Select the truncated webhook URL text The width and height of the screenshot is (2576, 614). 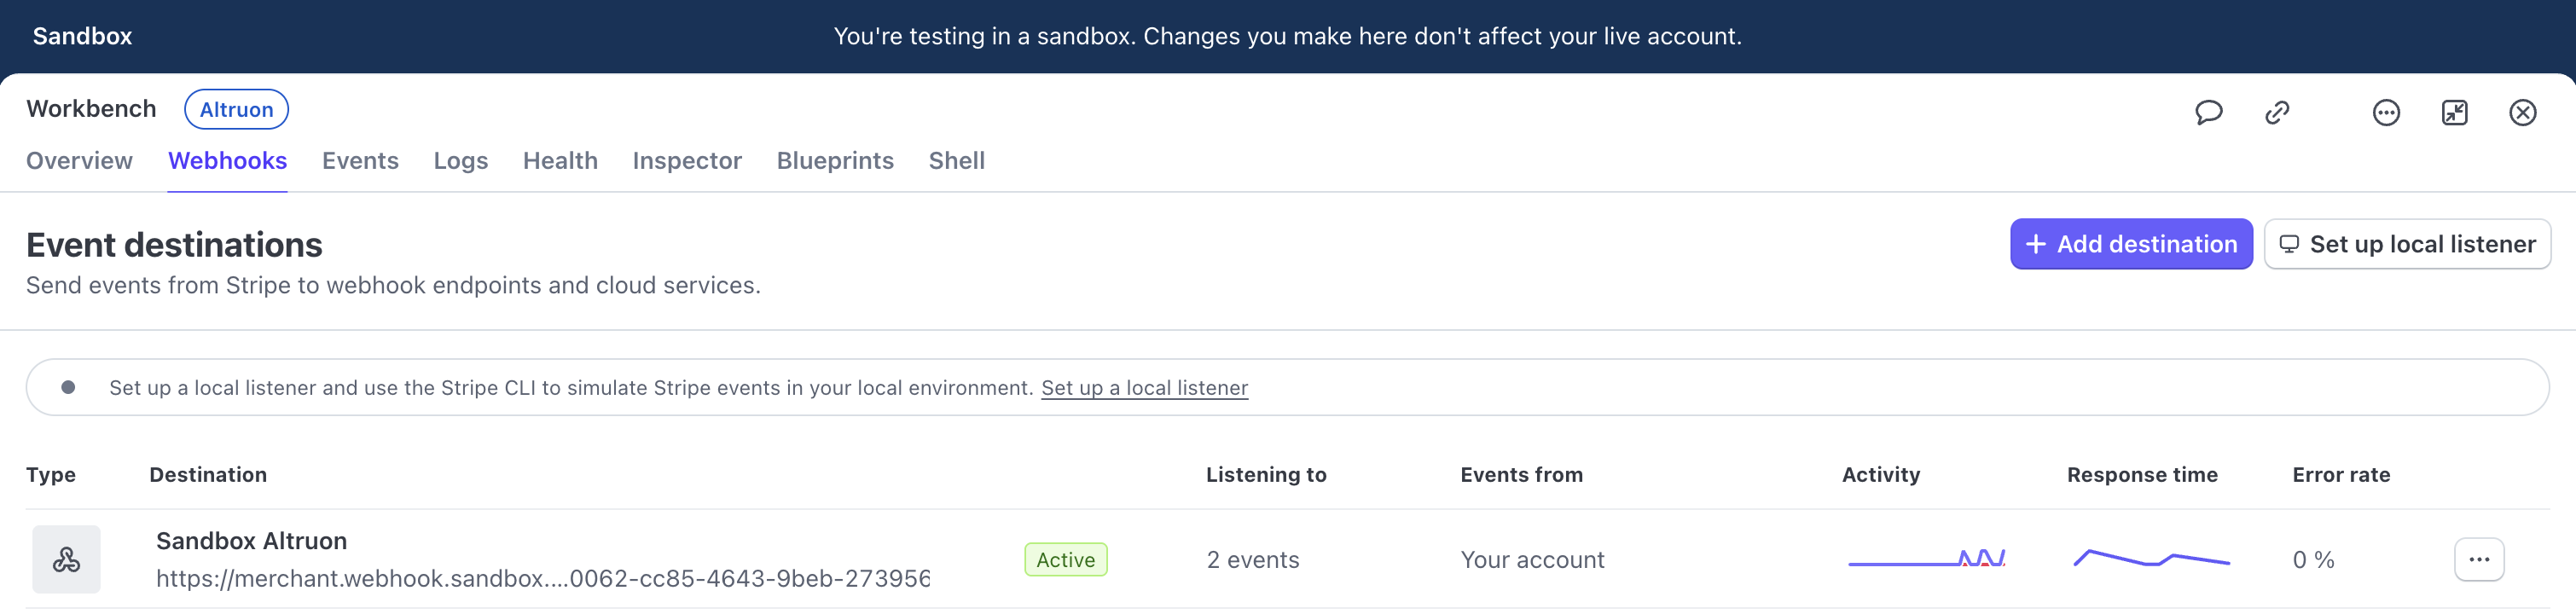point(543,578)
